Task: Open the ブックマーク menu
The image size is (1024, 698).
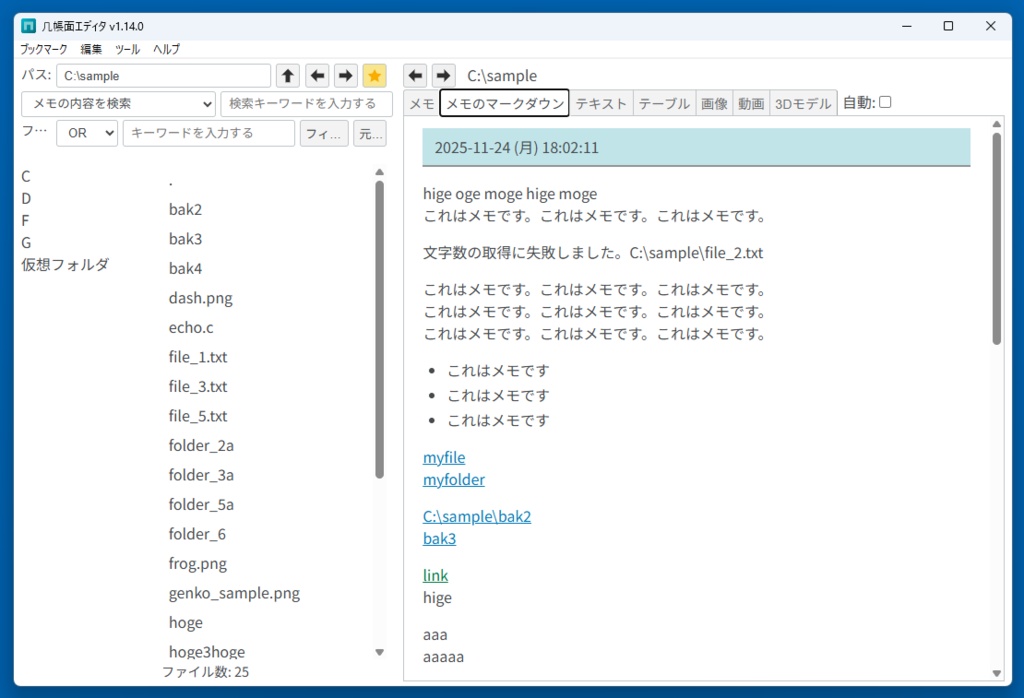Action: point(43,49)
